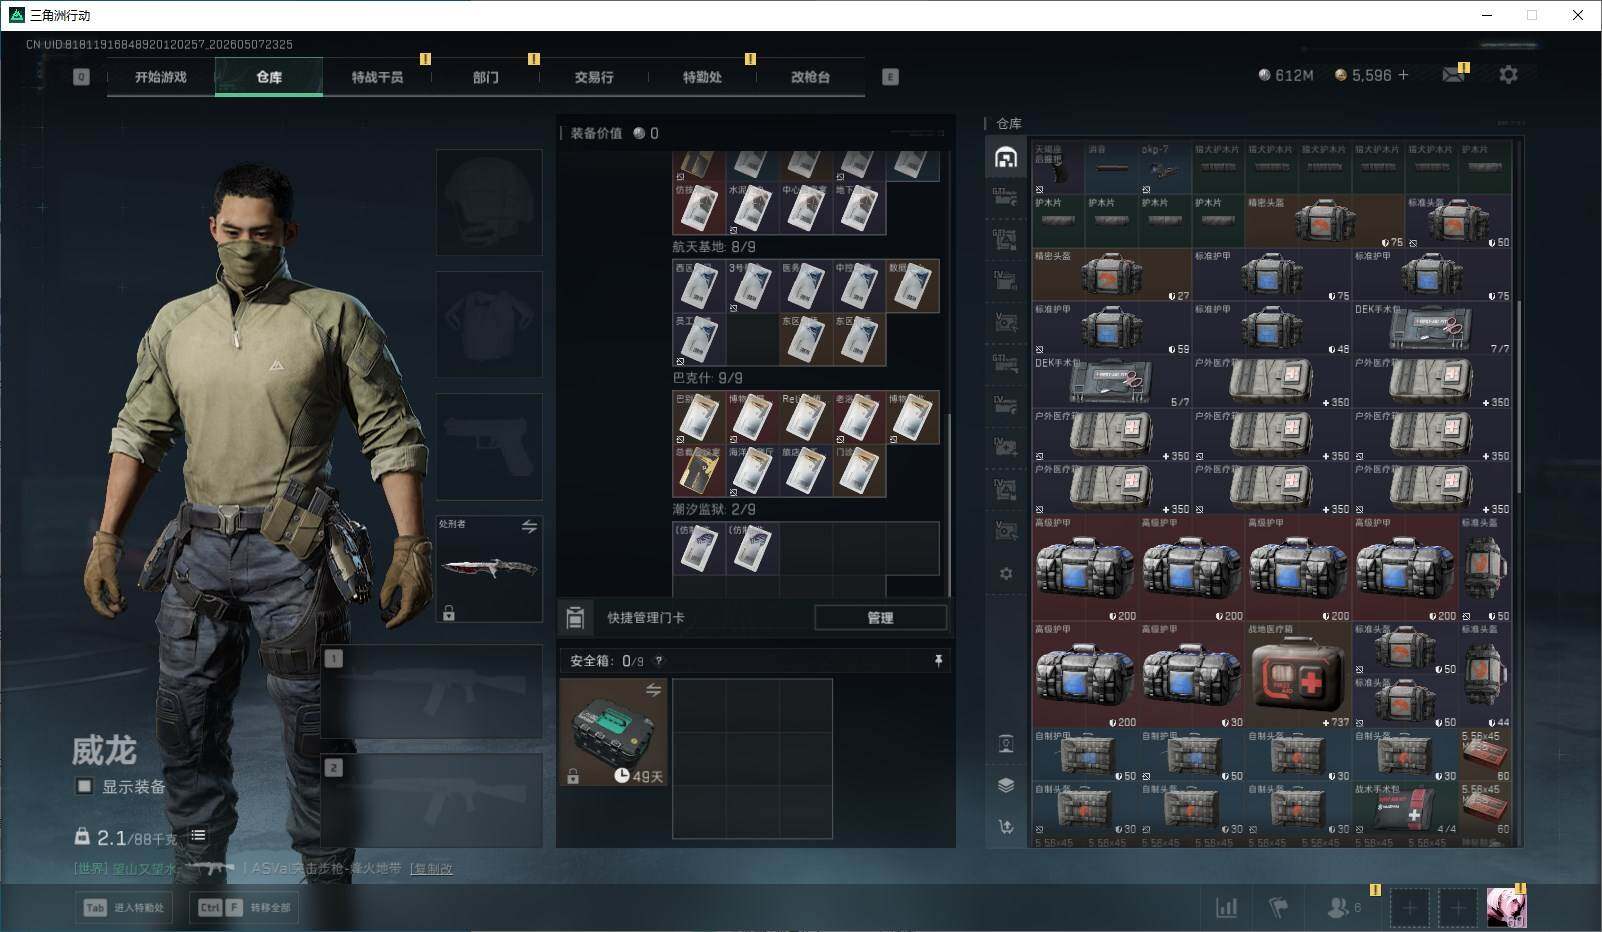Viewport: 1602px width, 932px height.
Task: Click the 612M currency balance
Action: pyautogui.click(x=1286, y=75)
